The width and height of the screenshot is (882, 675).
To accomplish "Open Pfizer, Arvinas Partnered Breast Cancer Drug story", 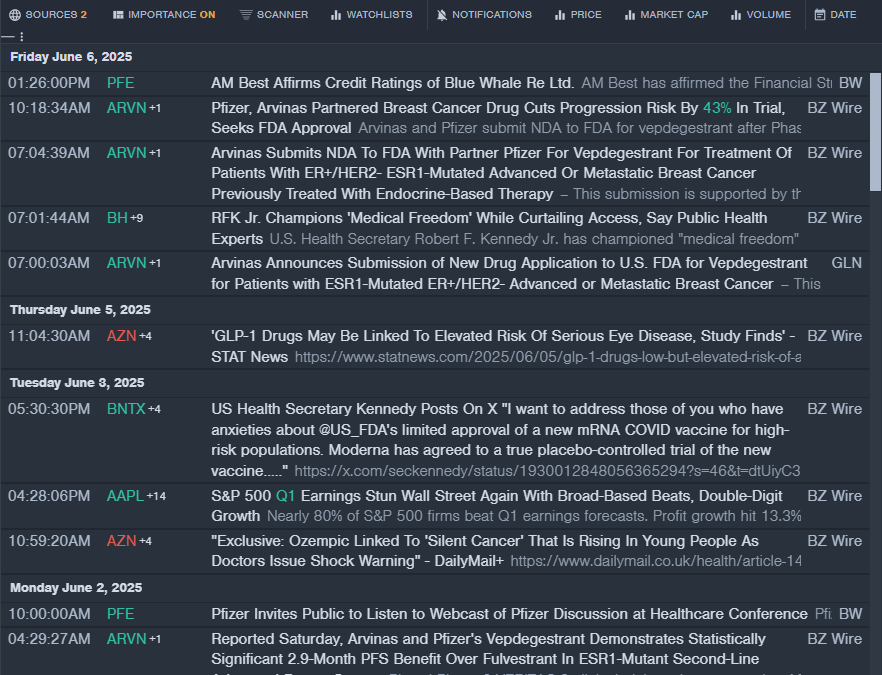I will coord(498,118).
